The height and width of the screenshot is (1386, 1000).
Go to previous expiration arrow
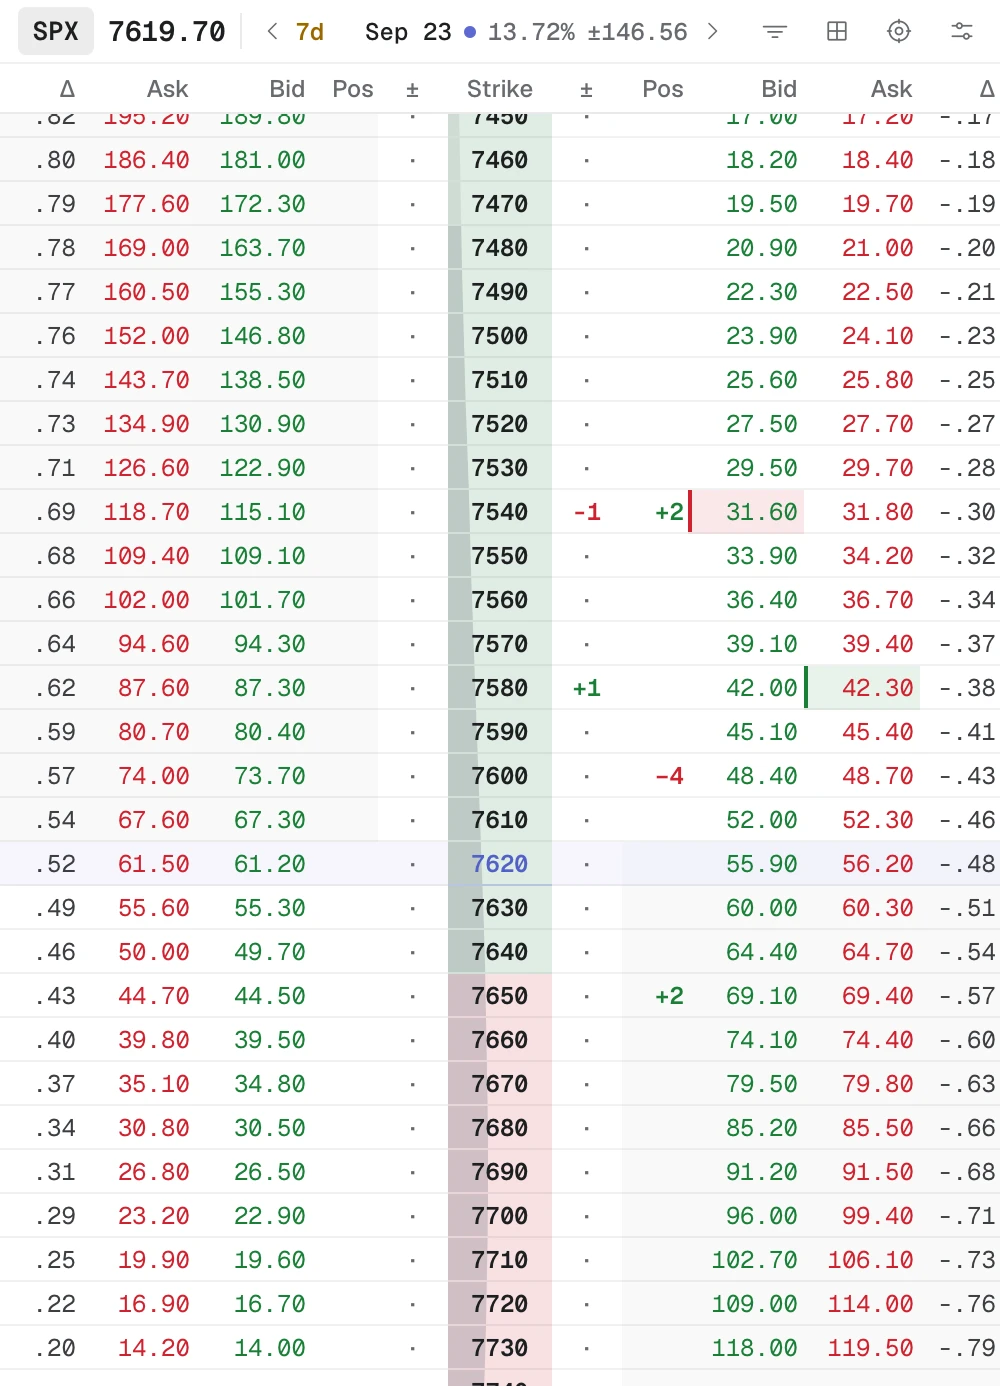[272, 32]
